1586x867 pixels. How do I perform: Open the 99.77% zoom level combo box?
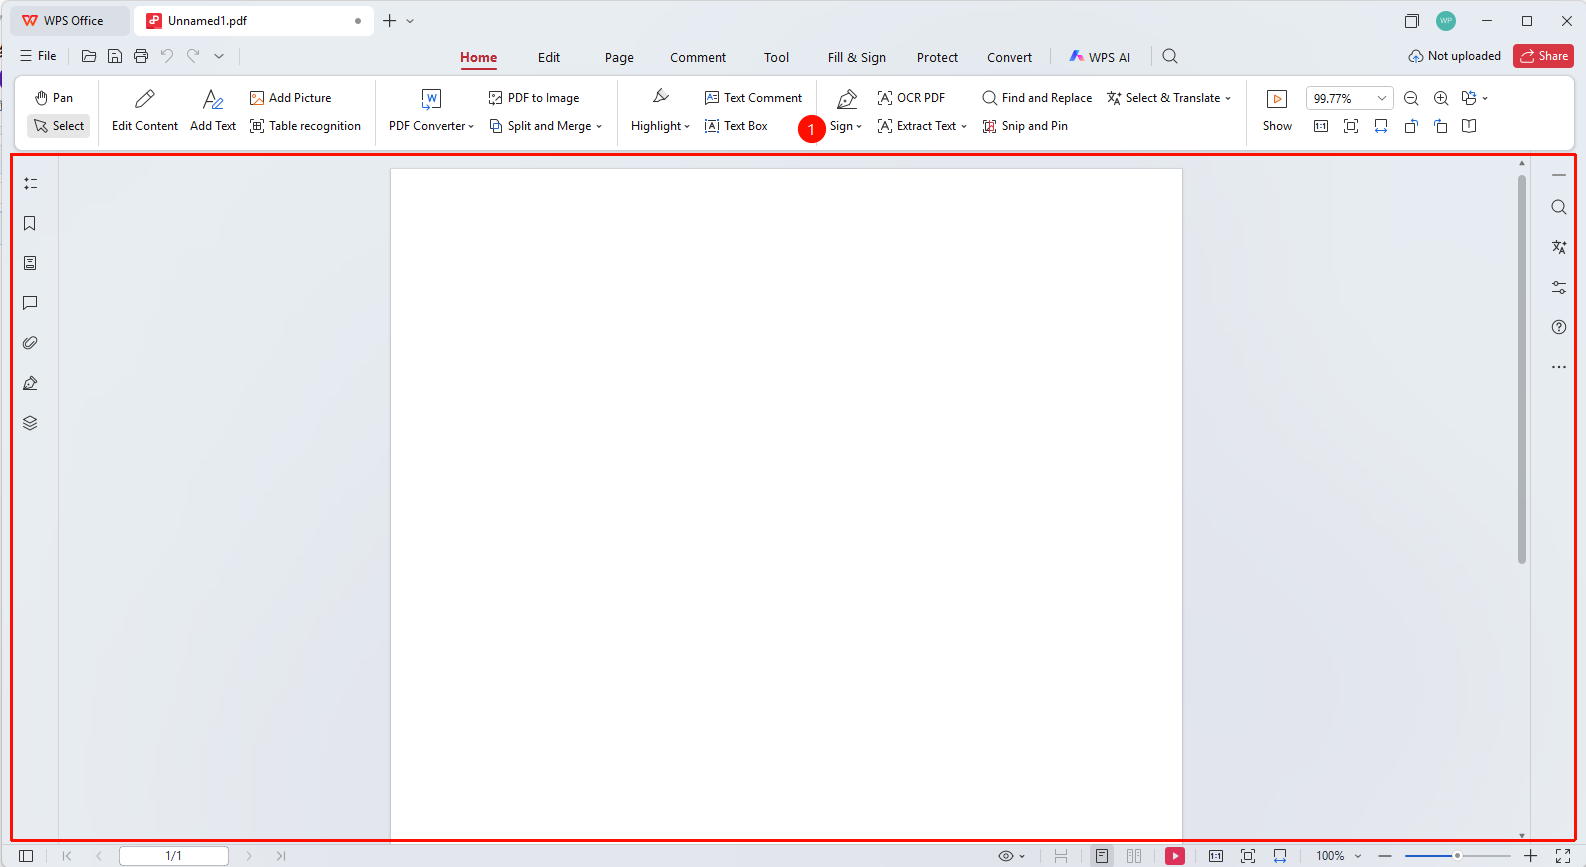pyautogui.click(x=1349, y=98)
